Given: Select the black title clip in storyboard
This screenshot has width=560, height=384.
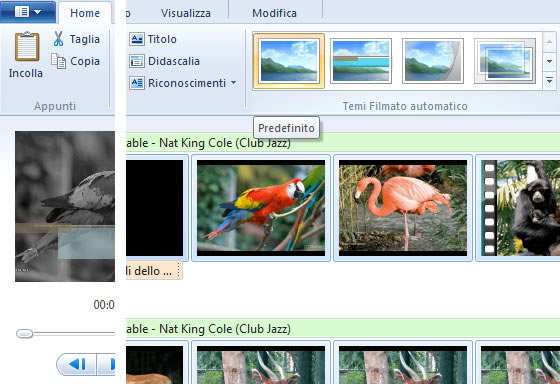Looking at the screenshot, I should pos(156,208).
